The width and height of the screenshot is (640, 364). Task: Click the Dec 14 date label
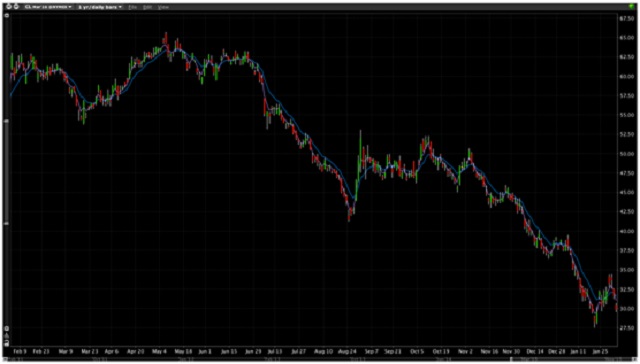click(x=535, y=351)
